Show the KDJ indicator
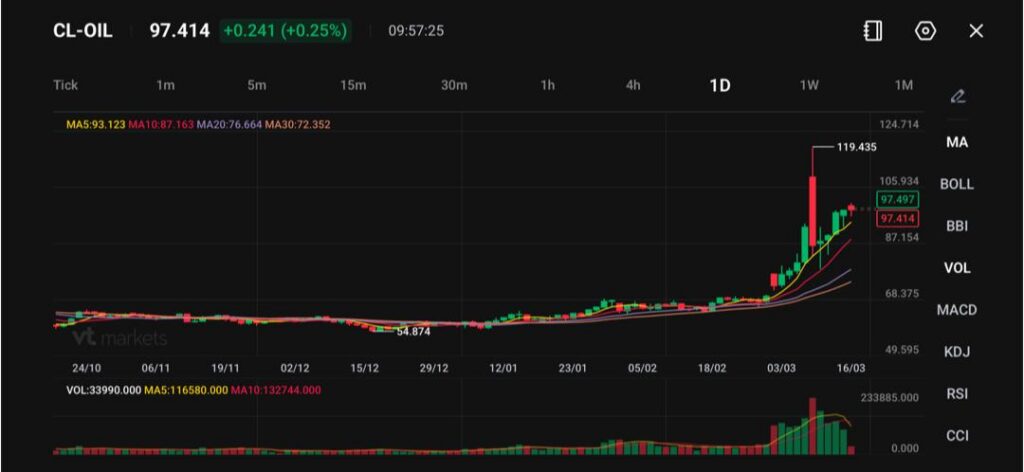 (x=957, y=352)
